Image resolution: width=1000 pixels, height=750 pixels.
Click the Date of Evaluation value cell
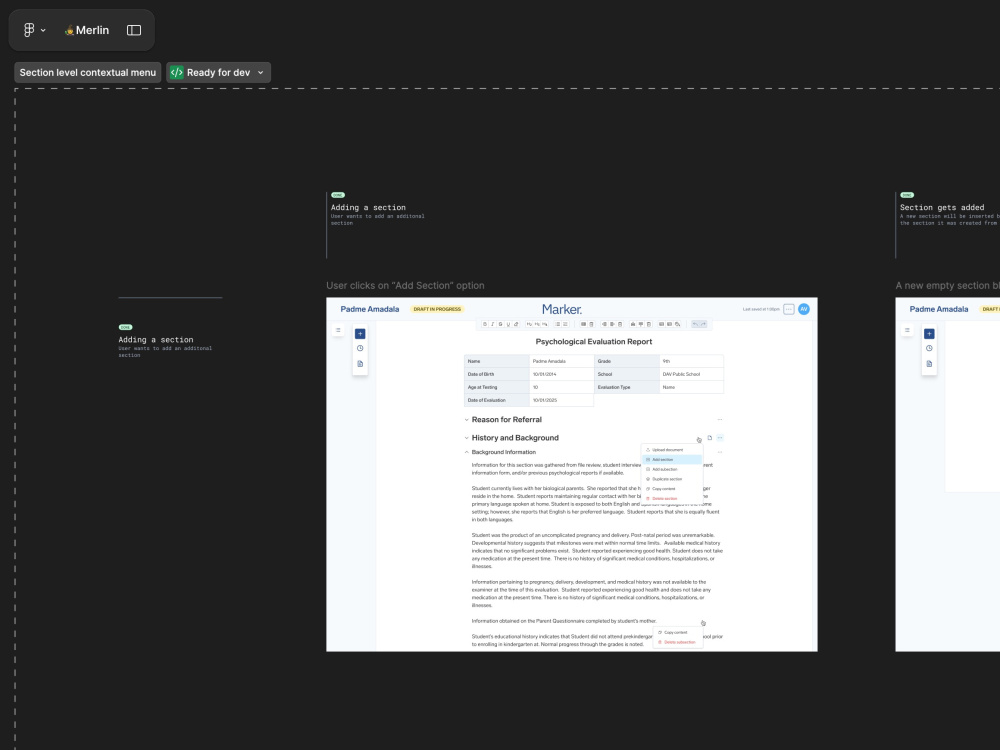pyautogui.click(x=561, y=401)
